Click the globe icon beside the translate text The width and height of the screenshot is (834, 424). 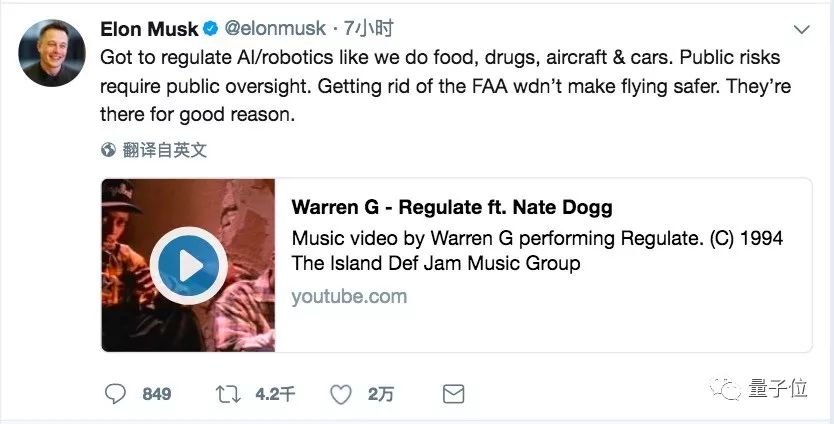coord(109,151)
